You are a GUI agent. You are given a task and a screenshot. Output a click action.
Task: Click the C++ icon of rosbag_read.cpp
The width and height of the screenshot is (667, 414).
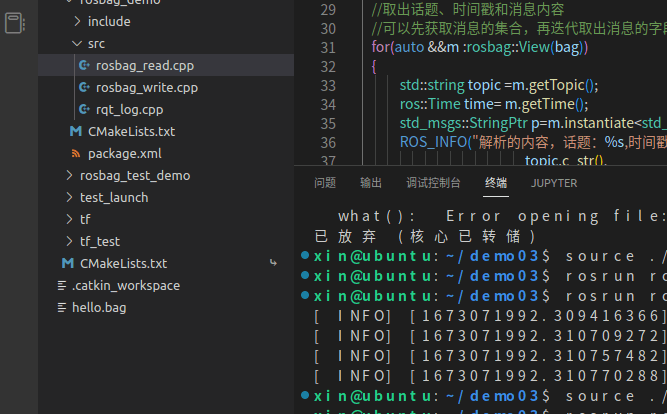84,65
